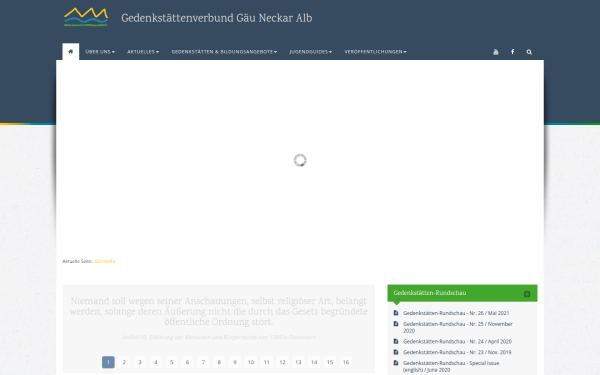Click document icon for Nr. 25 / November 2020

click(396, 324)
